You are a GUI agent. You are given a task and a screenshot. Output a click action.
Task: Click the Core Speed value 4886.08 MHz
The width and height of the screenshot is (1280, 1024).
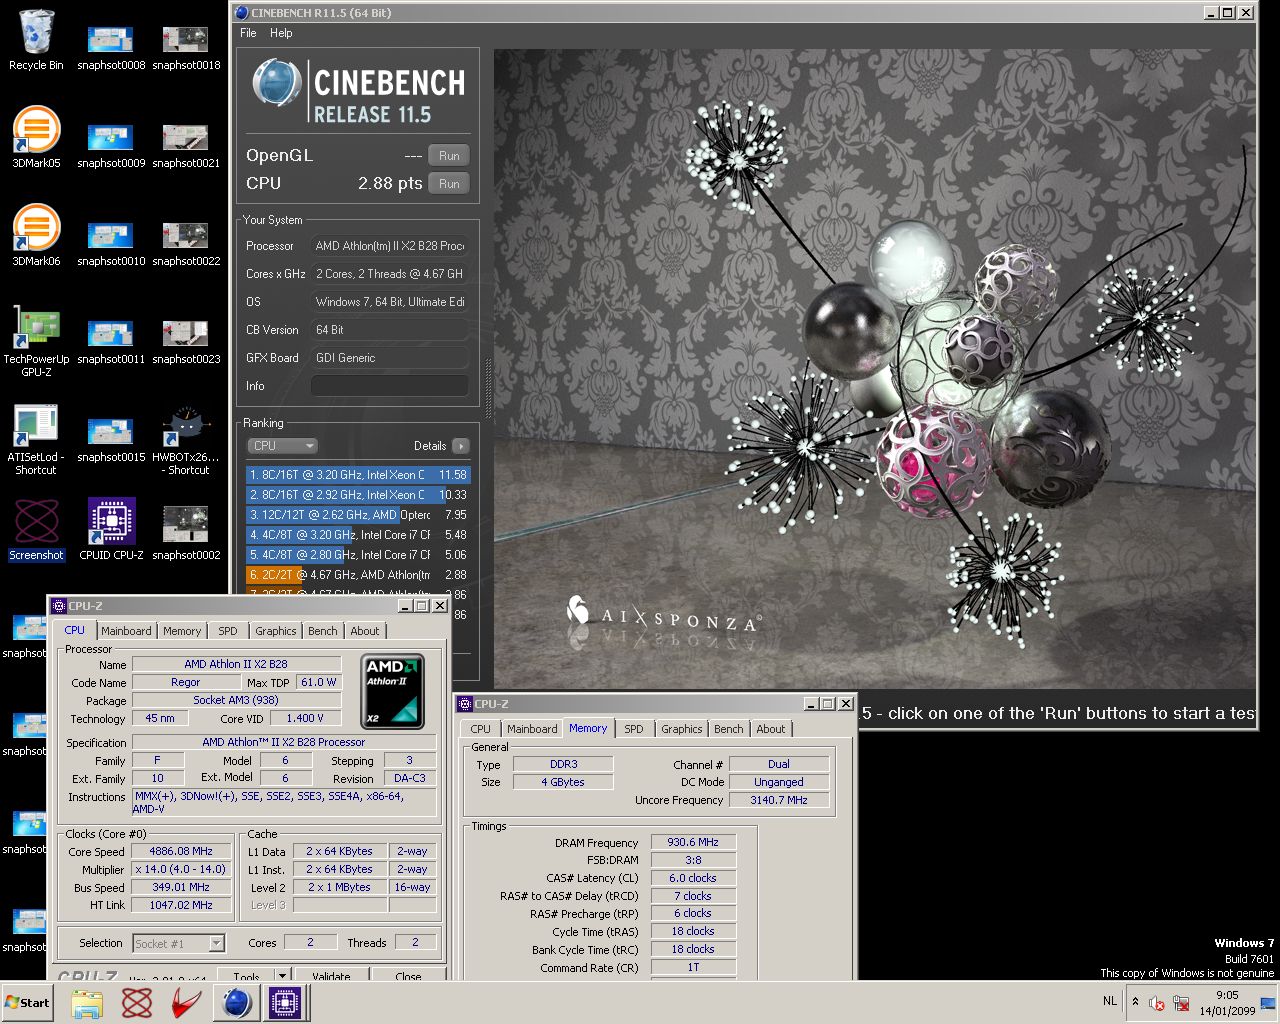pyautogui.click(x=182, y=852)
